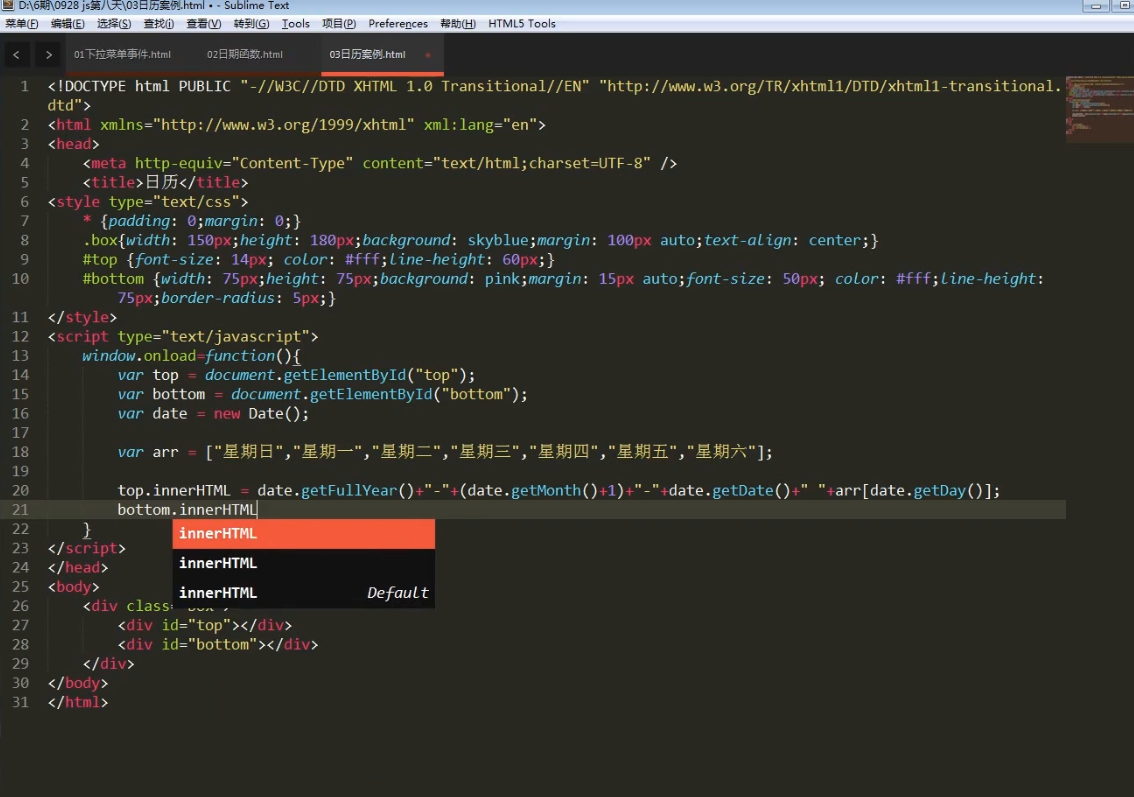Open the 转到(G) menu
Viewport: 1134px width, 797px height.
[x=252, y=23]
